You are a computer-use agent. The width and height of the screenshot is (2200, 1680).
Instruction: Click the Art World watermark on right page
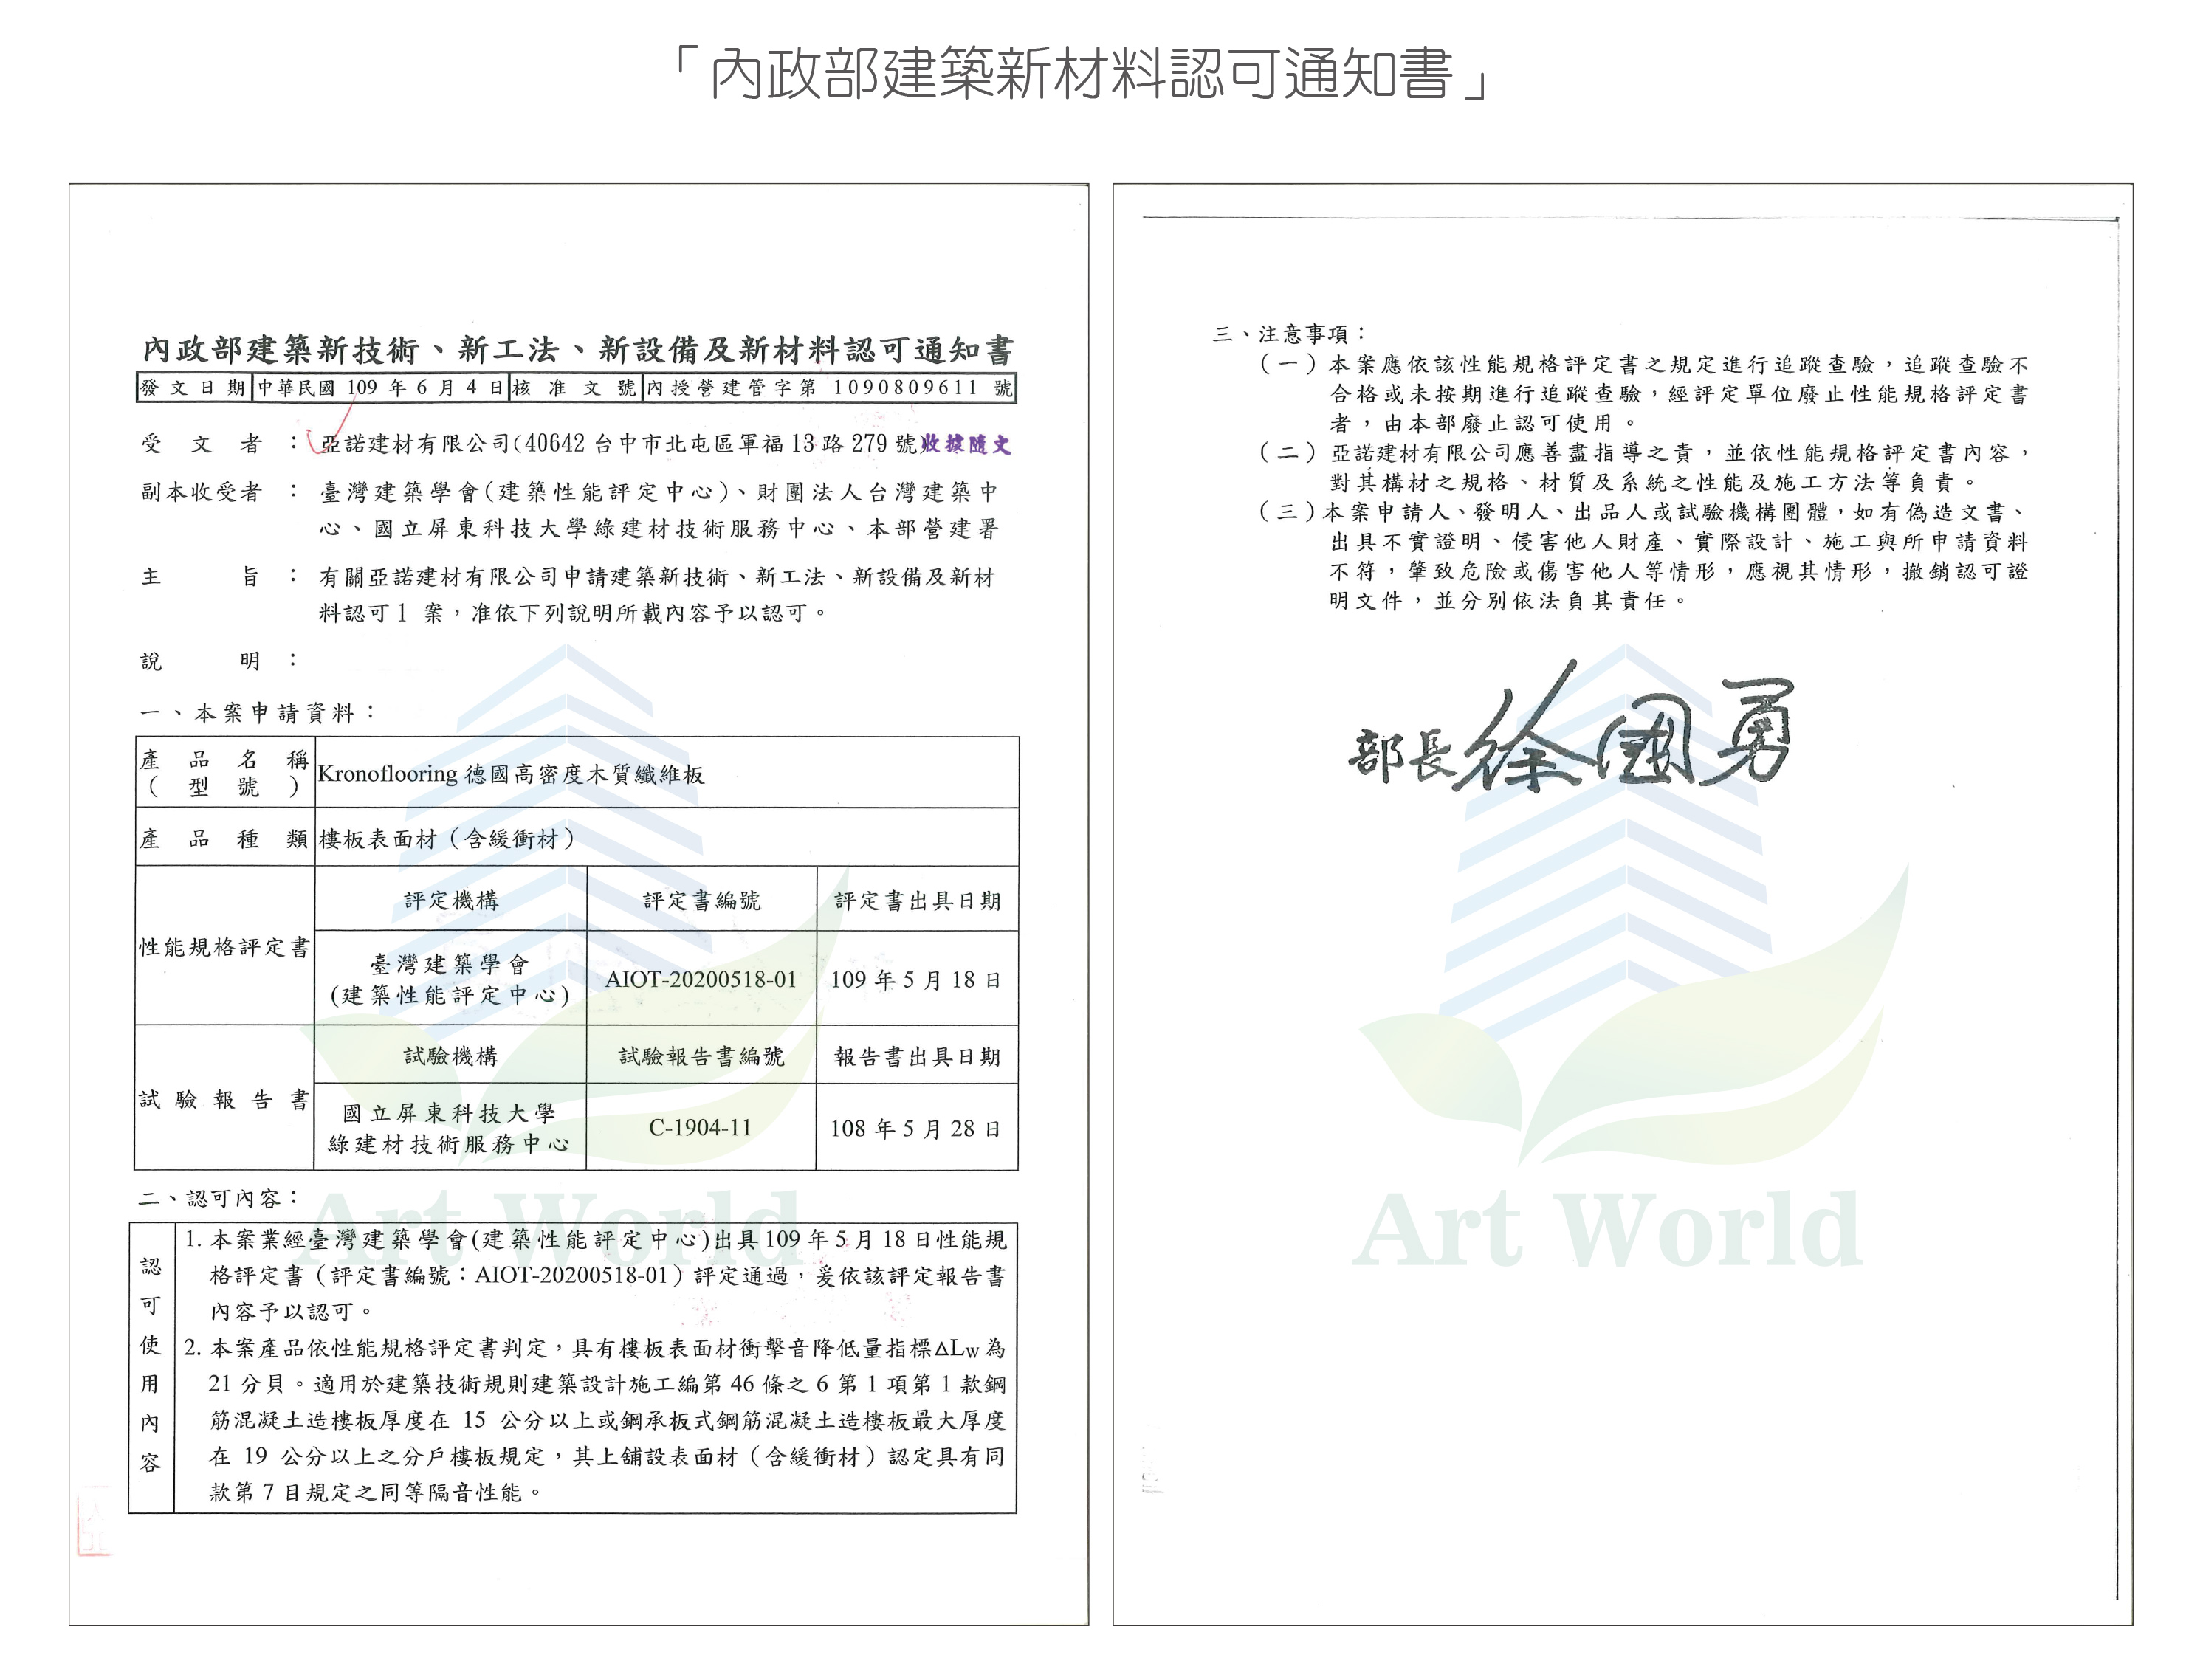tap(1608, 1228)
